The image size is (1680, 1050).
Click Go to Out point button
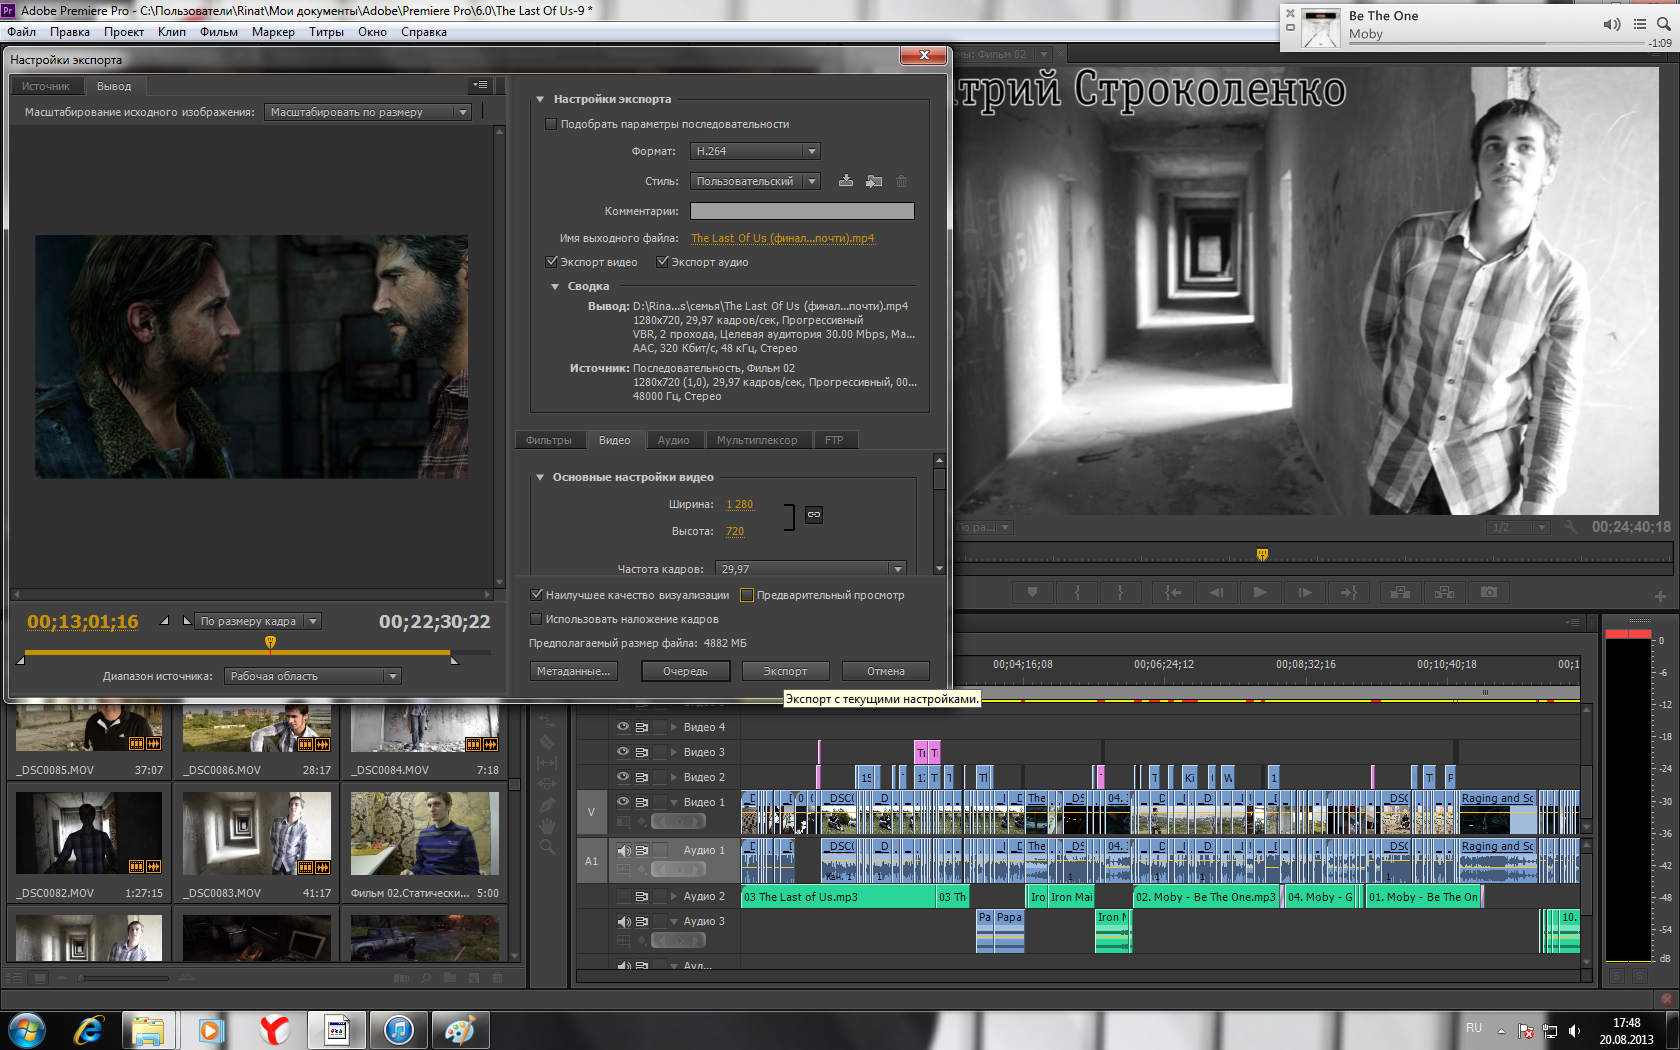click(1348, 592)
